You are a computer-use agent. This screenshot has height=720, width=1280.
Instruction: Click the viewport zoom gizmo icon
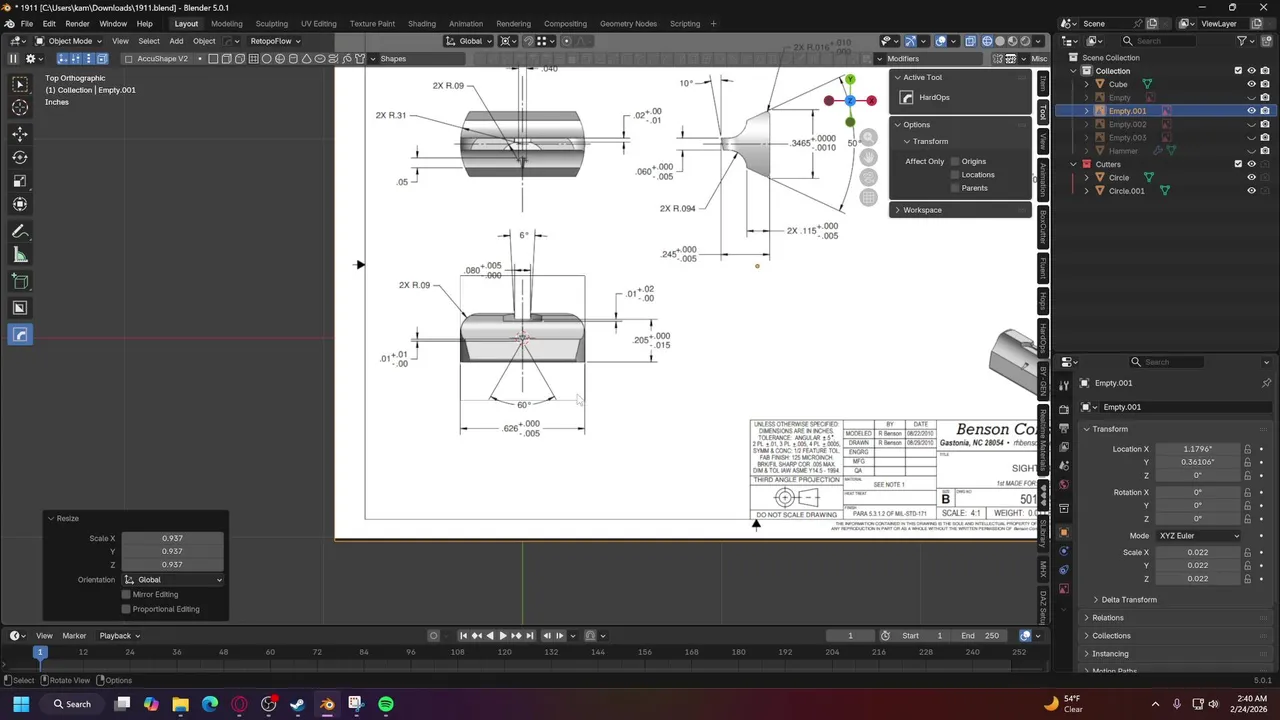(x=868, y=137)
